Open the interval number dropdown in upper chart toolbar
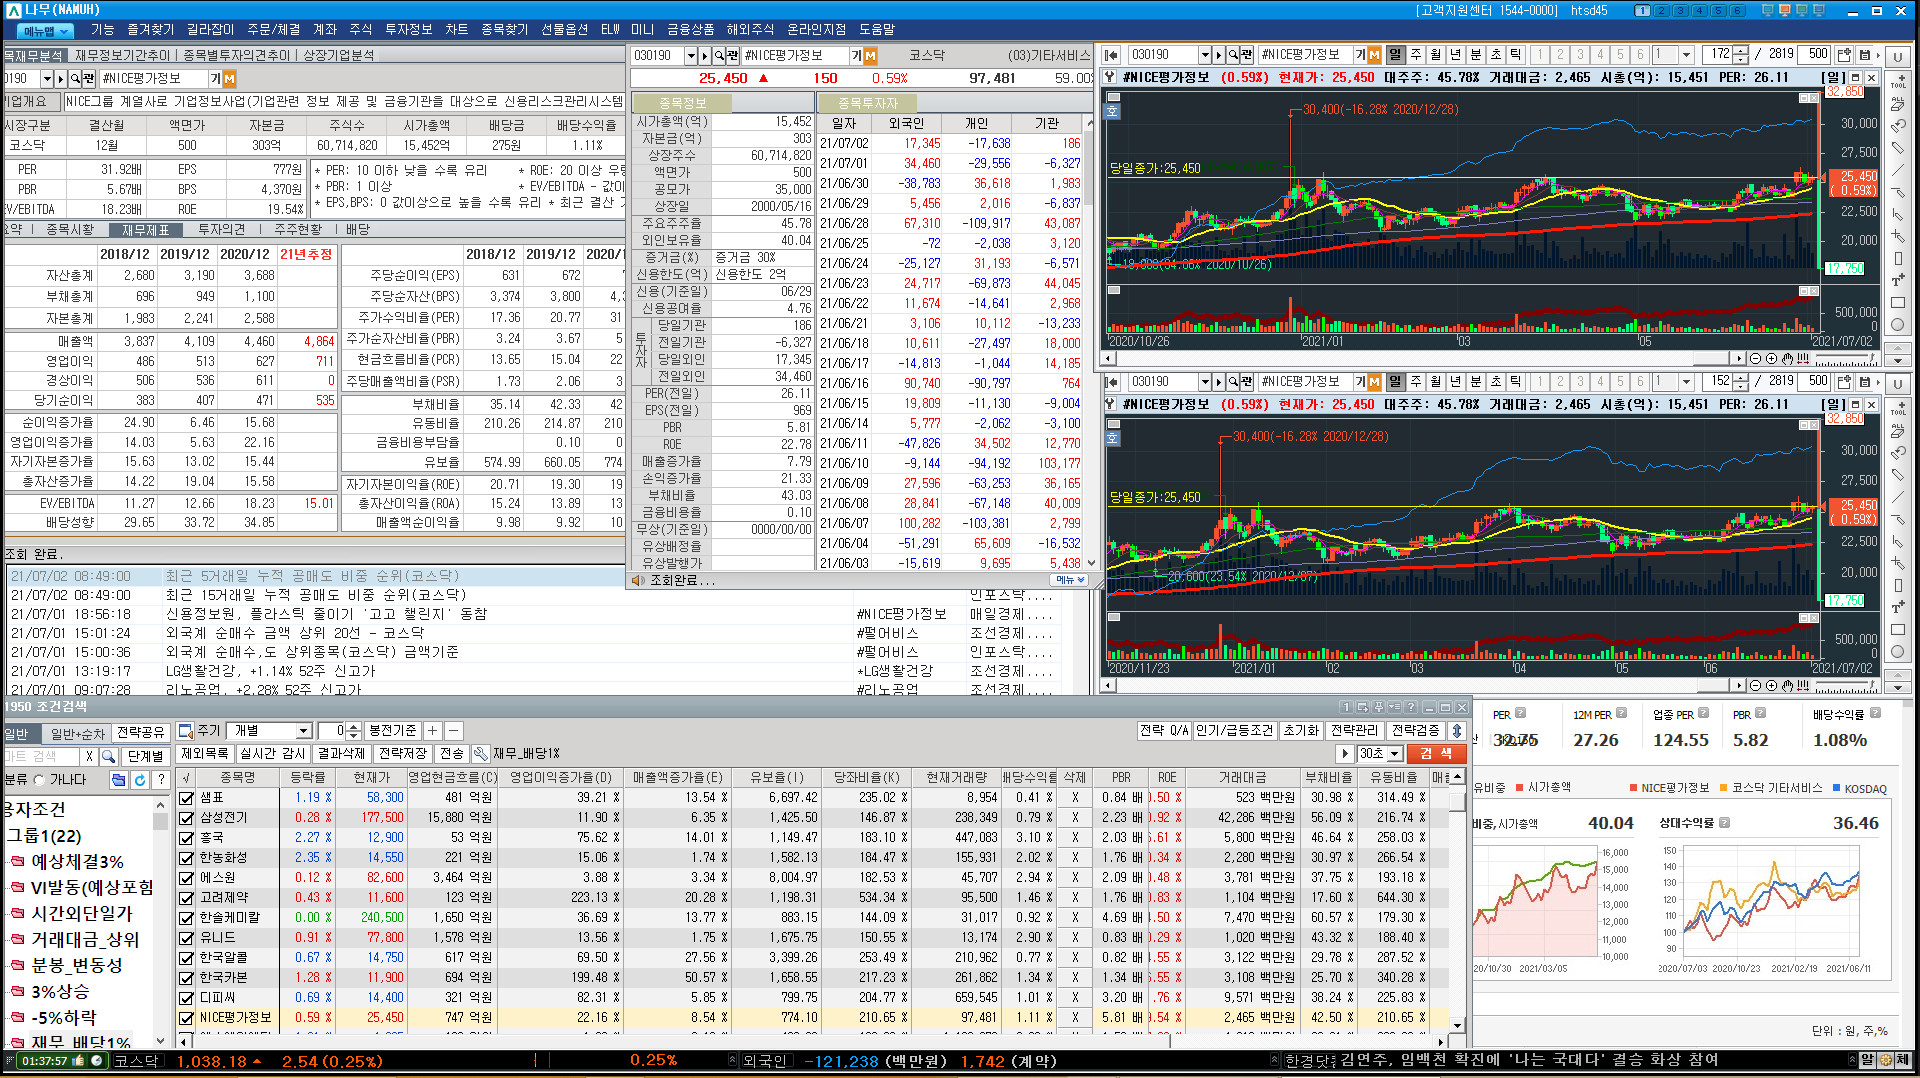The height and width of the screenshot is (1078, 1920). [1686, 55]
